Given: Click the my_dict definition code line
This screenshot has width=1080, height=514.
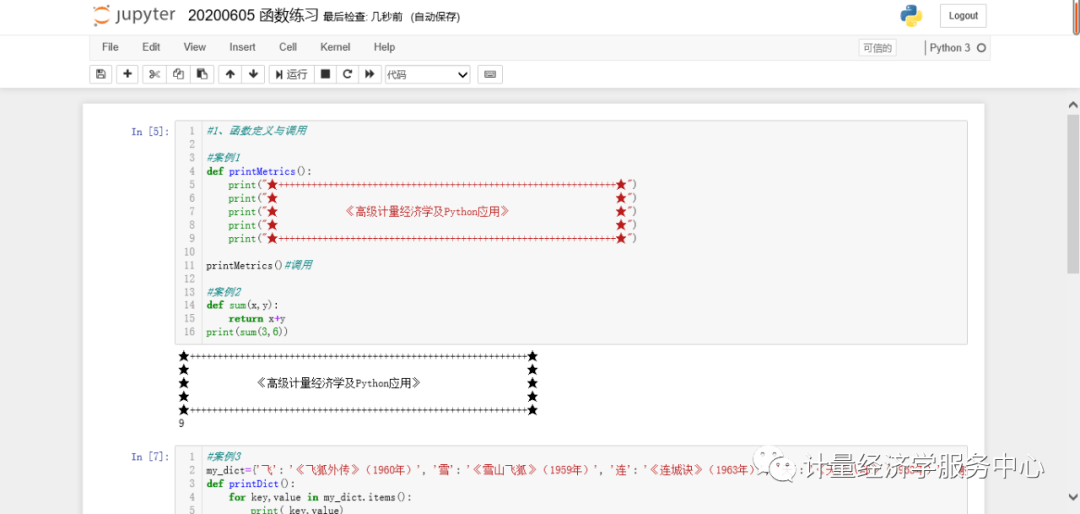Looking at the screenshot, I should pos(585,470).
